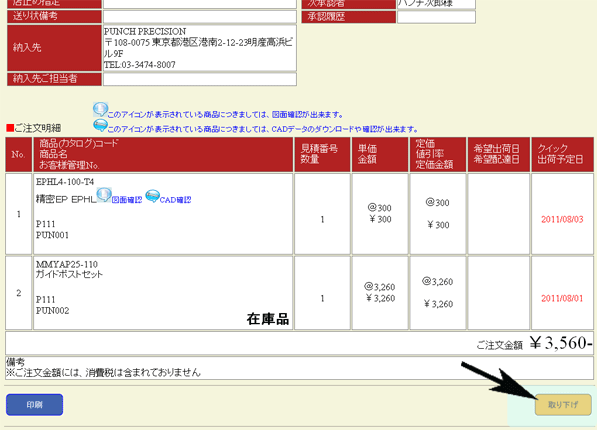Click the 印刷 print button
597x430 pixels.
point(35,404)
